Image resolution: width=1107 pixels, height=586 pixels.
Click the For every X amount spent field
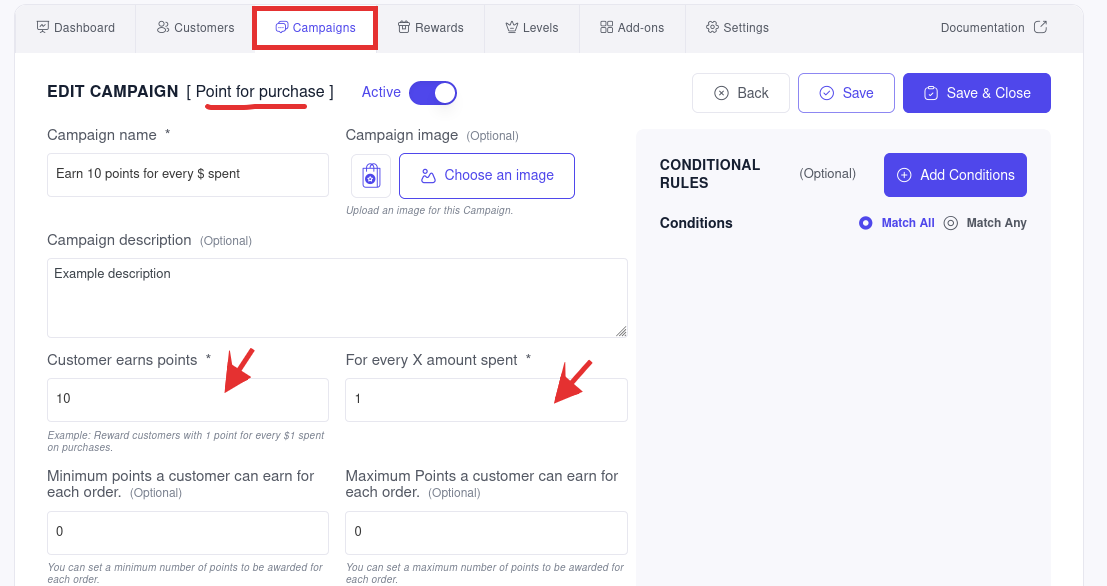click(486, 399)
